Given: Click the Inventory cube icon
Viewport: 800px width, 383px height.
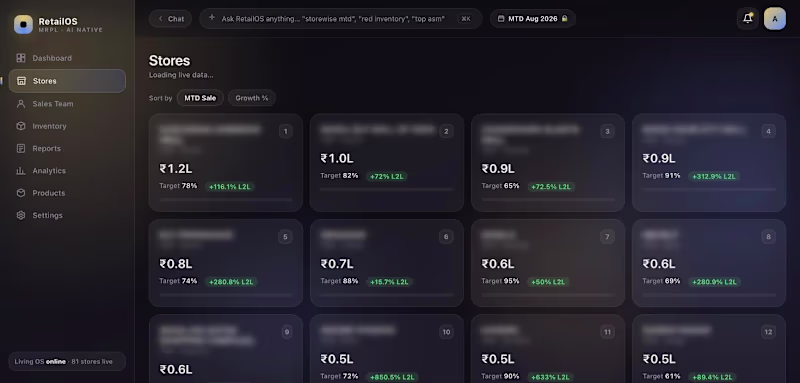Looking at the screenshot, I should tap(21, 126).
